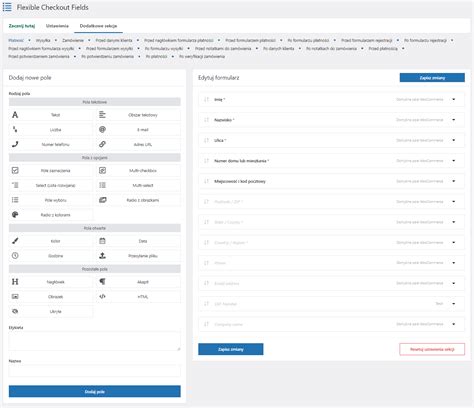
Task: Pick the Liczba number field icon
Action: point(15,130)
